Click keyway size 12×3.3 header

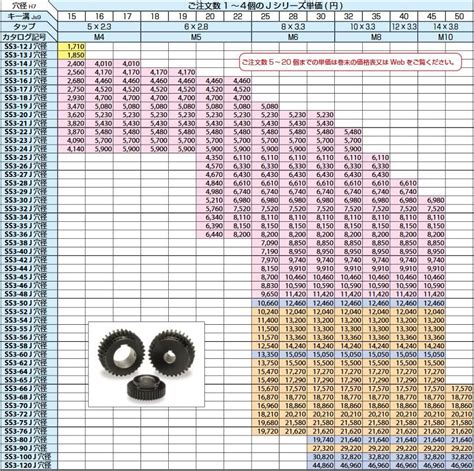[x=404, y=27]
